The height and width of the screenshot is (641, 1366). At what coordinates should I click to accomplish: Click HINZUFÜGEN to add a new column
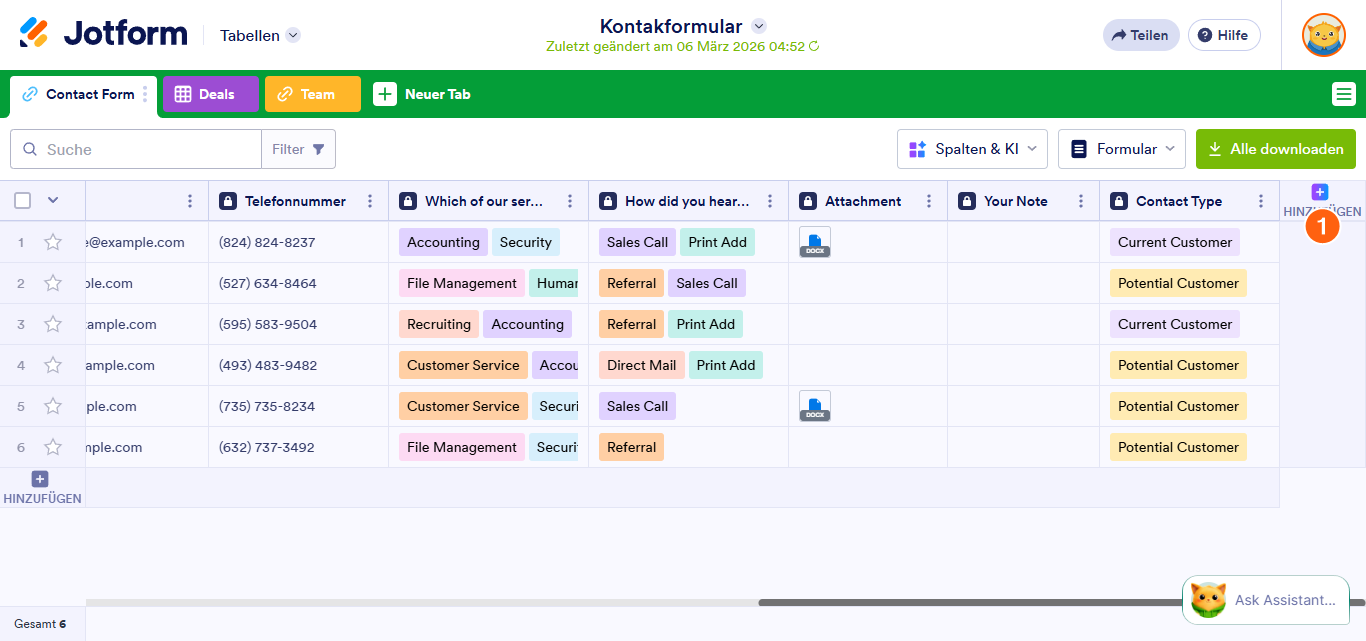(1320, 190)
